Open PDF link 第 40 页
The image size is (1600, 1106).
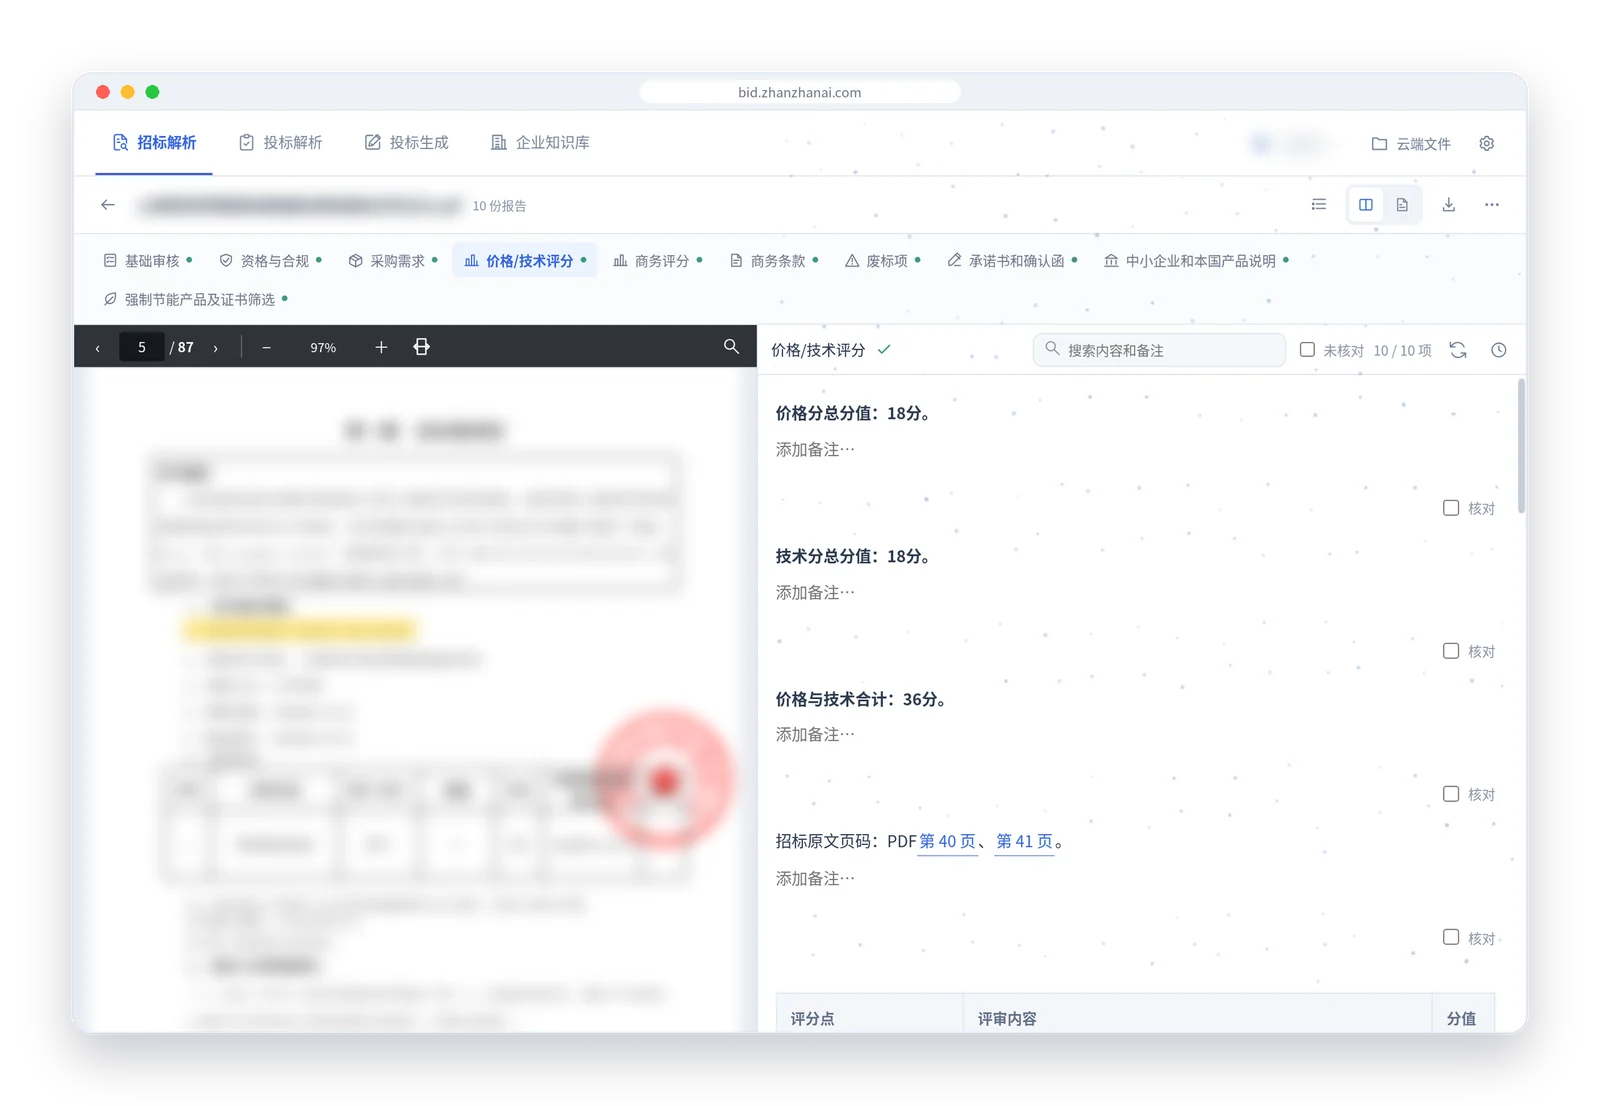947,842
